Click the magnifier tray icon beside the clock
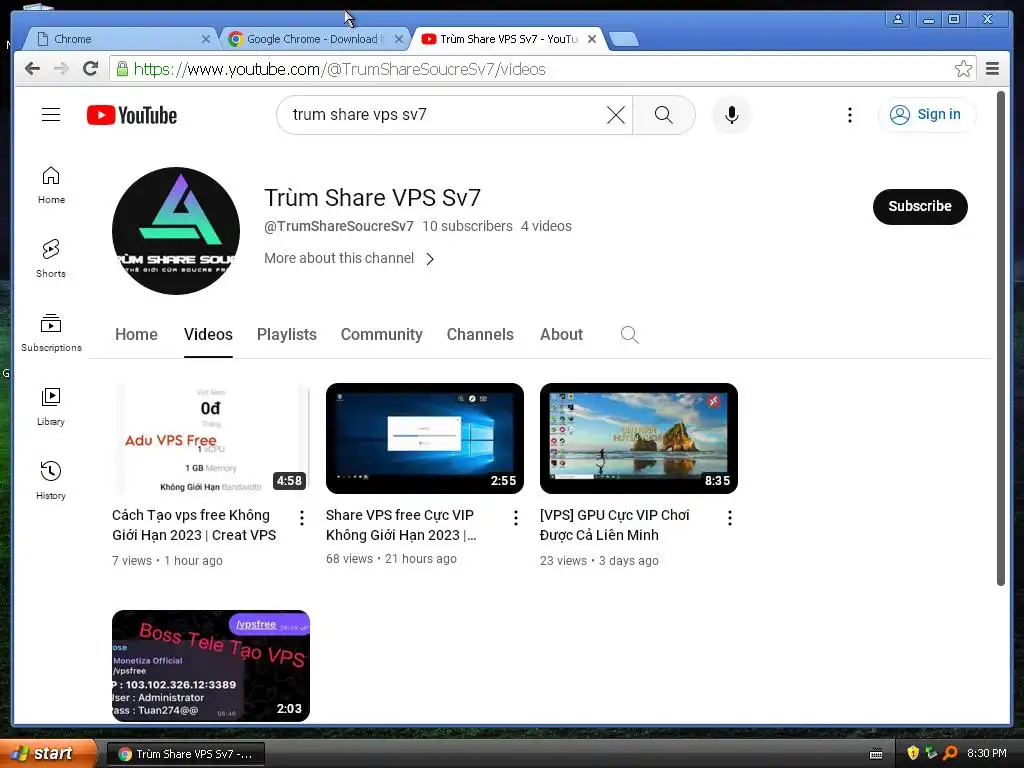Screen dimensions: 1024x768 [950, 753]
